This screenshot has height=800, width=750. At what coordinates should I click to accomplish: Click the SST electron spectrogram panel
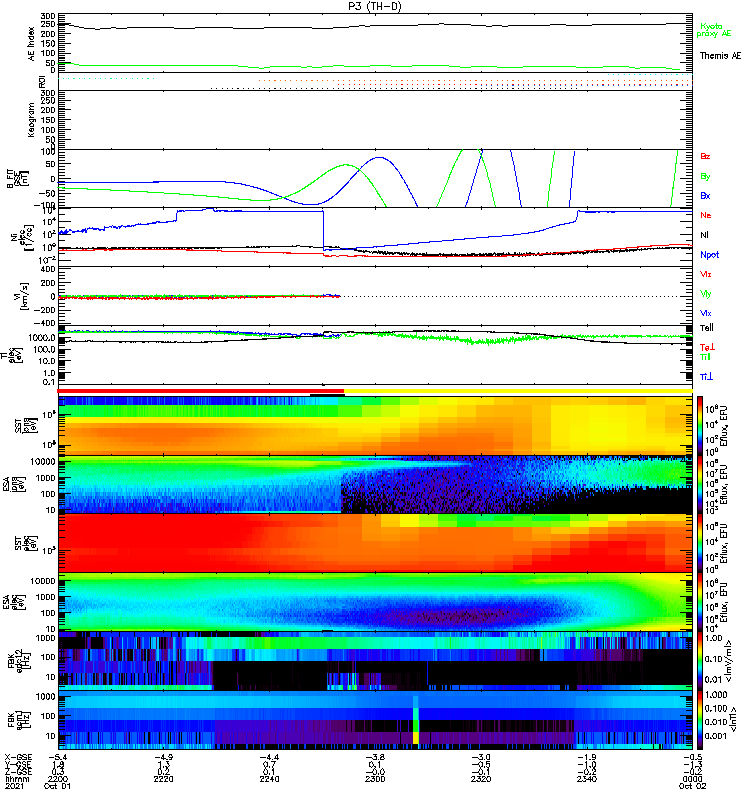pyautogui.click(x=376, y=543)
